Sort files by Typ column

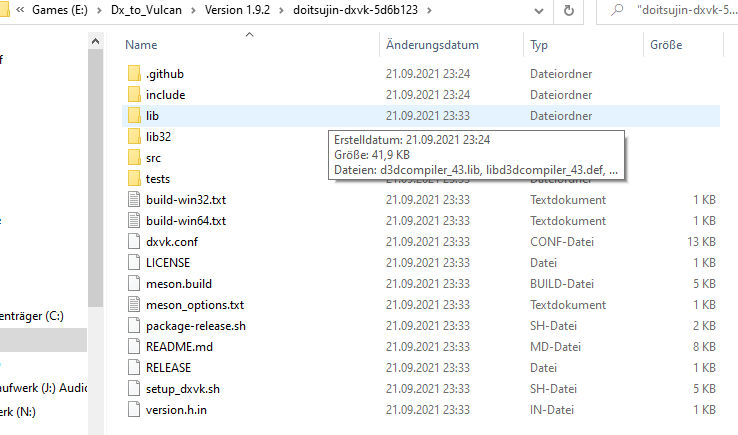tap(539, 45)
